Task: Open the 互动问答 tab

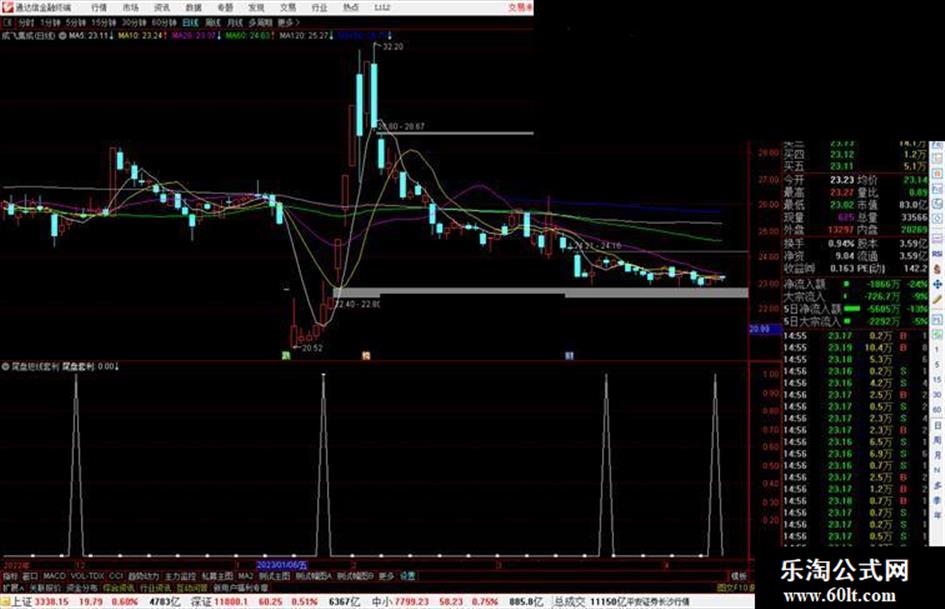Action: click(x=192, y=587)
